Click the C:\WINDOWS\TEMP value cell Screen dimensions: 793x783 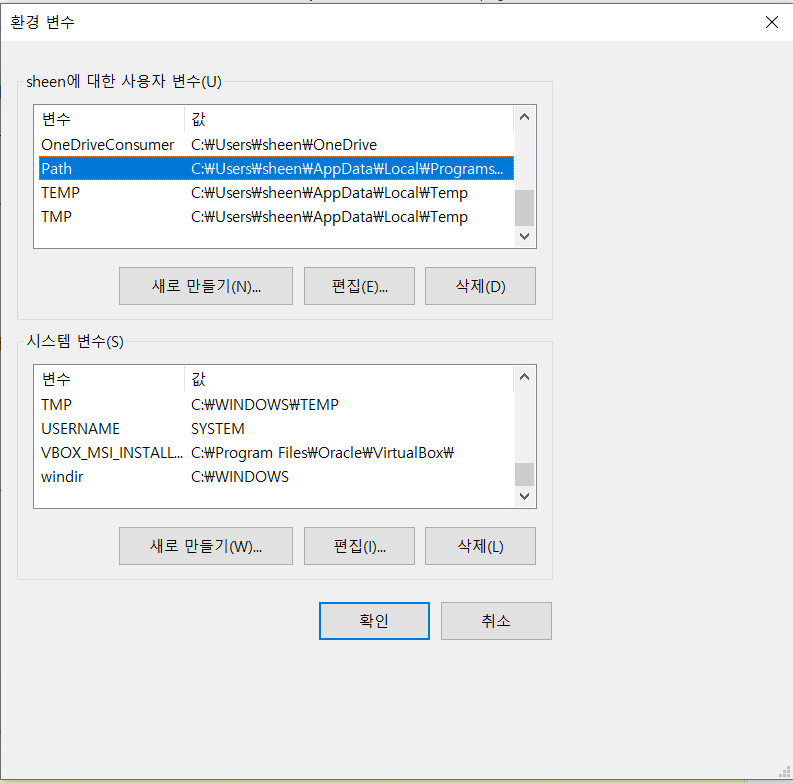click(x=265, y=405)
